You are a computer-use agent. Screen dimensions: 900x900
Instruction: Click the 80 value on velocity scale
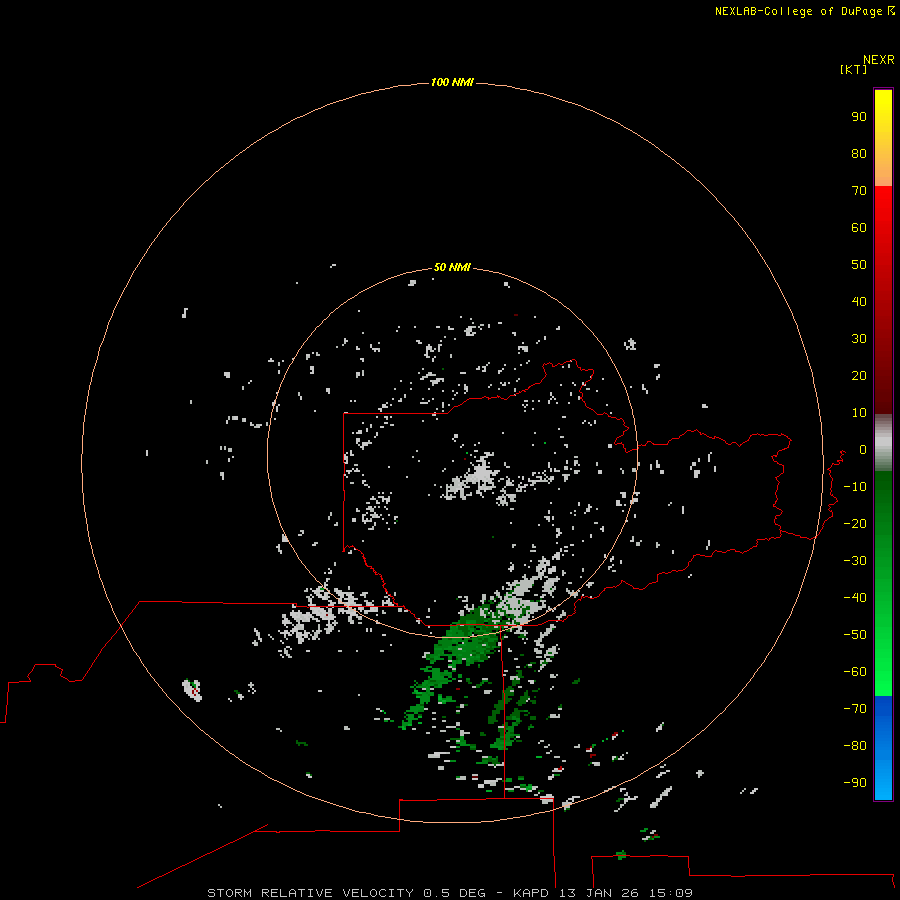point(859,153)
